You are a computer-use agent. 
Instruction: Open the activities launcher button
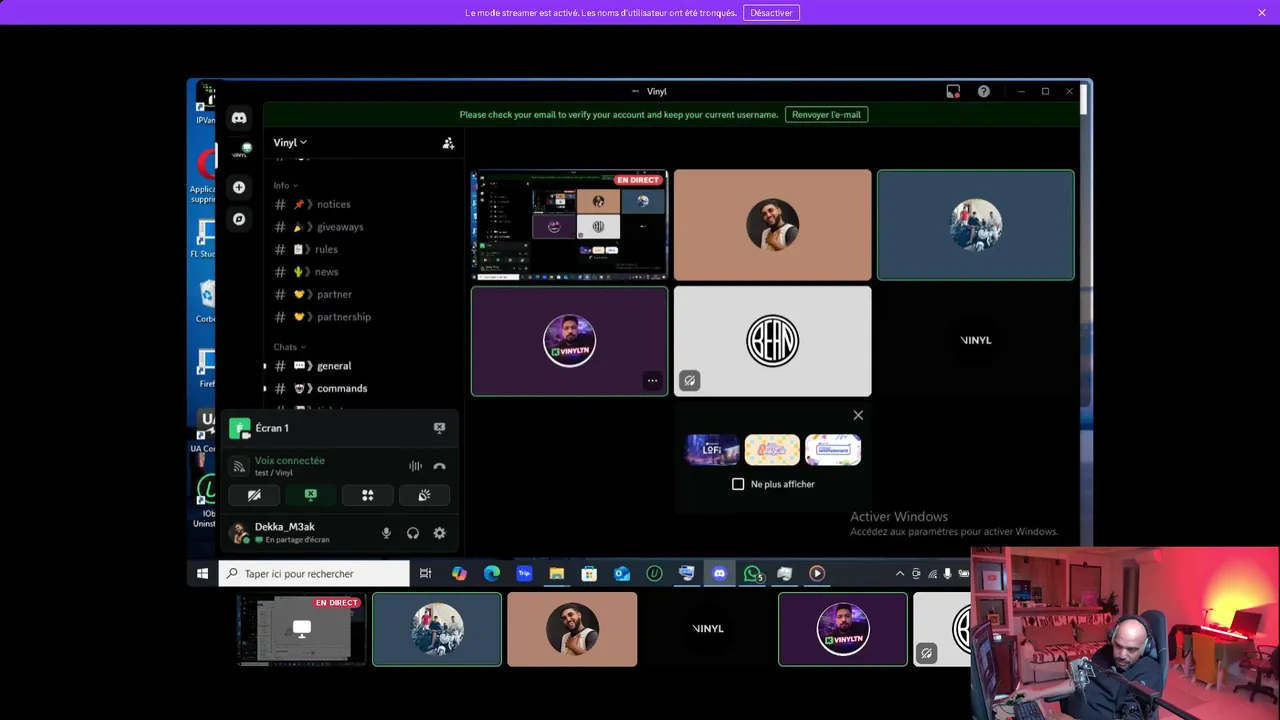coord(367,495)
